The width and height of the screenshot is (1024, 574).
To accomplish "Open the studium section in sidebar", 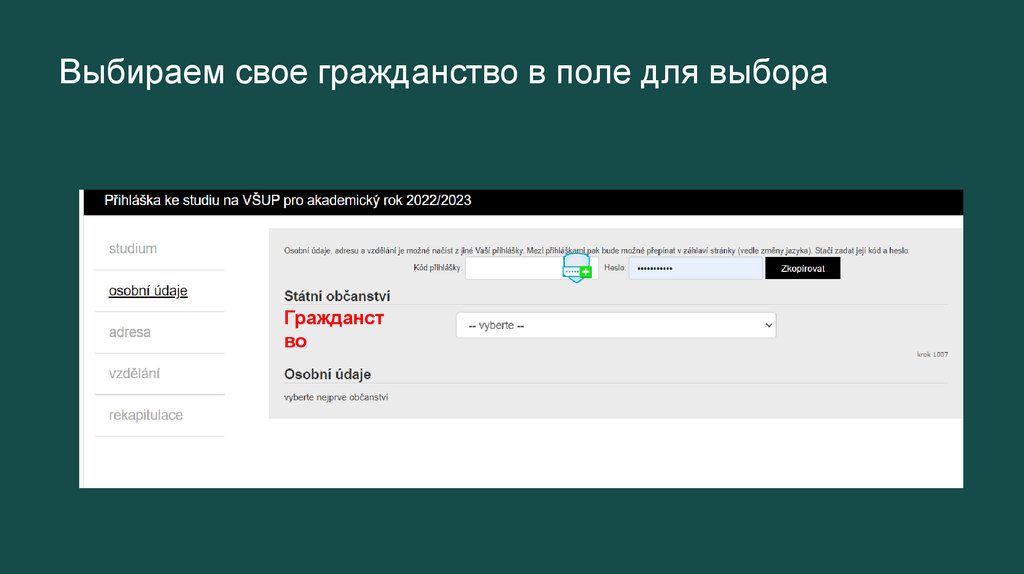I will tap(133, 249).
